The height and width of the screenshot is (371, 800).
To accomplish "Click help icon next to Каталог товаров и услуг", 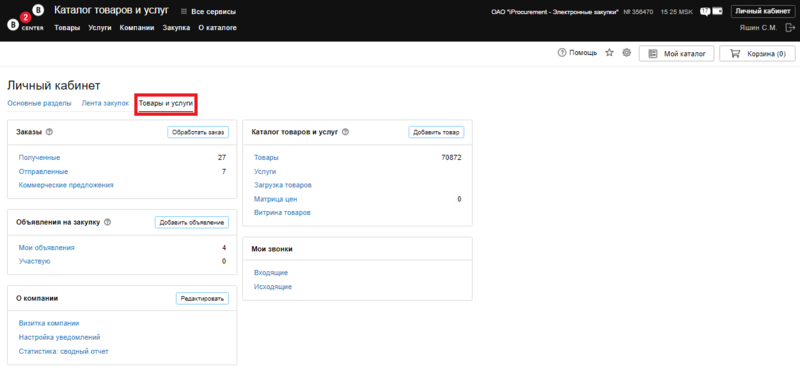I will click(x=345, y=132).
